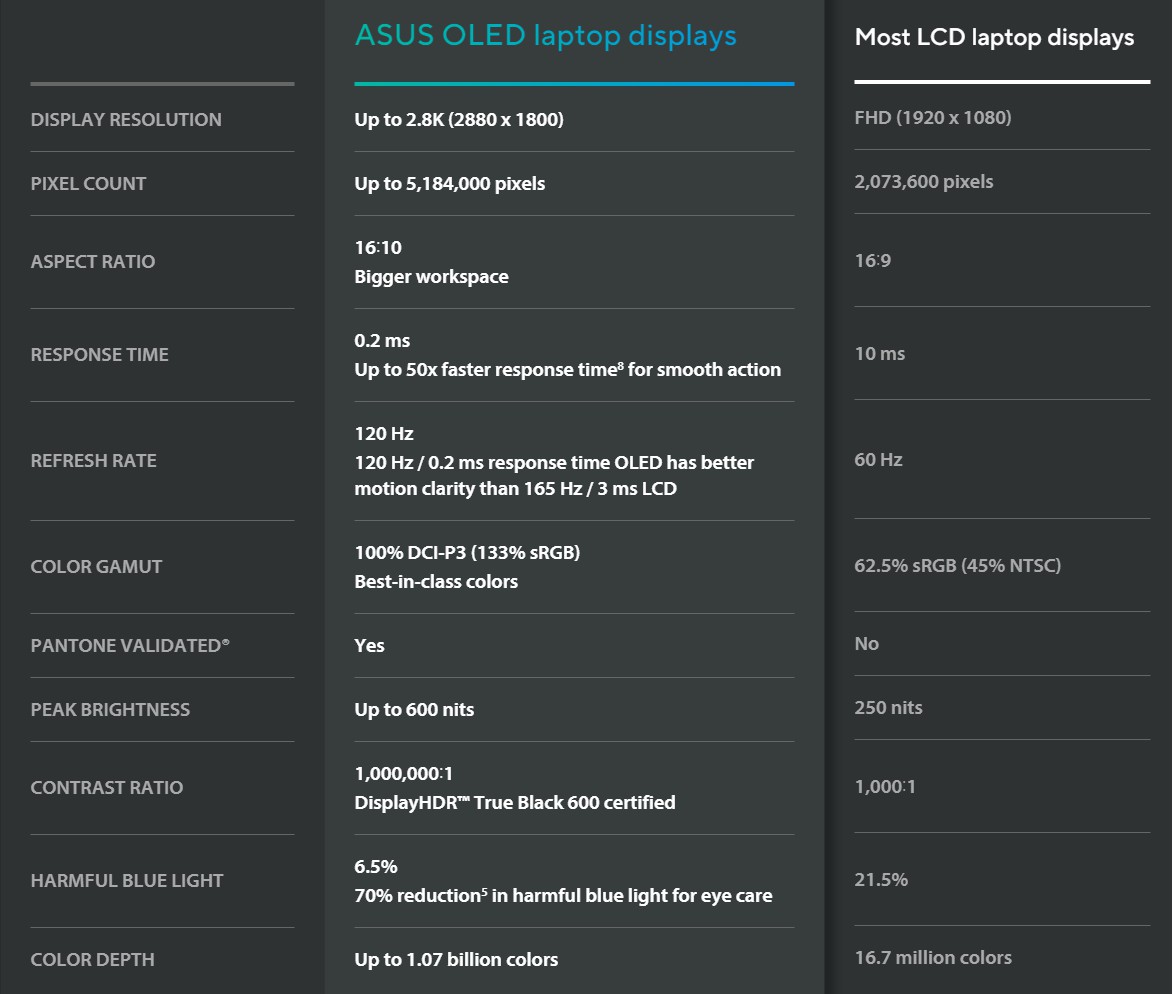
Task: Click the '16.7 million colors' LCD value
Action: click(x=933, y=957)
